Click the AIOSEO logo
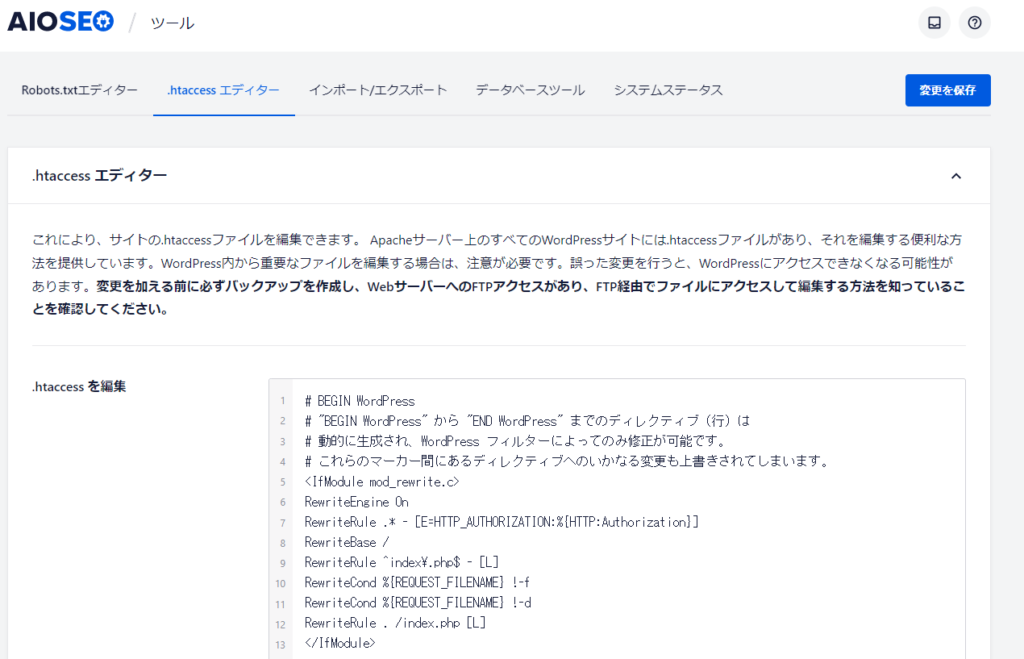 [61, 22]
